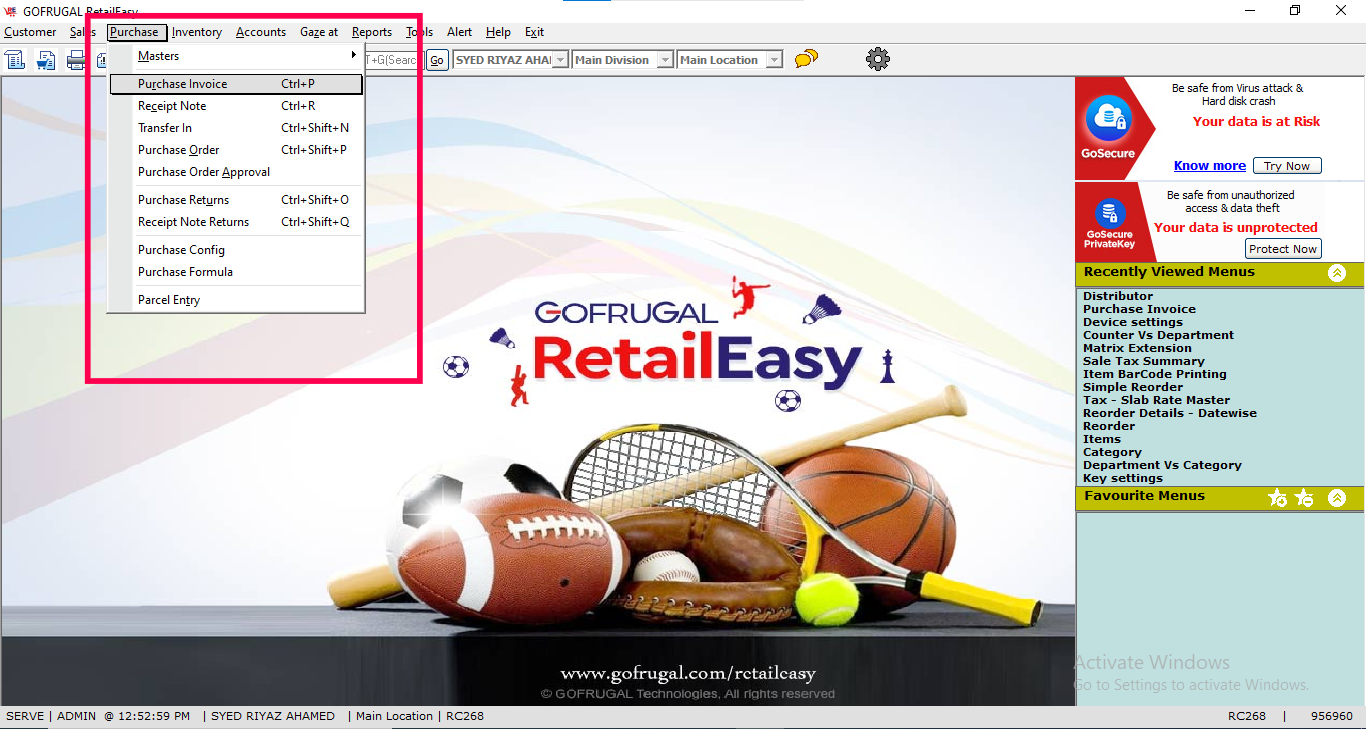
Task: Collapse the Recently Viewed Menus panel
Action: (x=1337, y=273)
